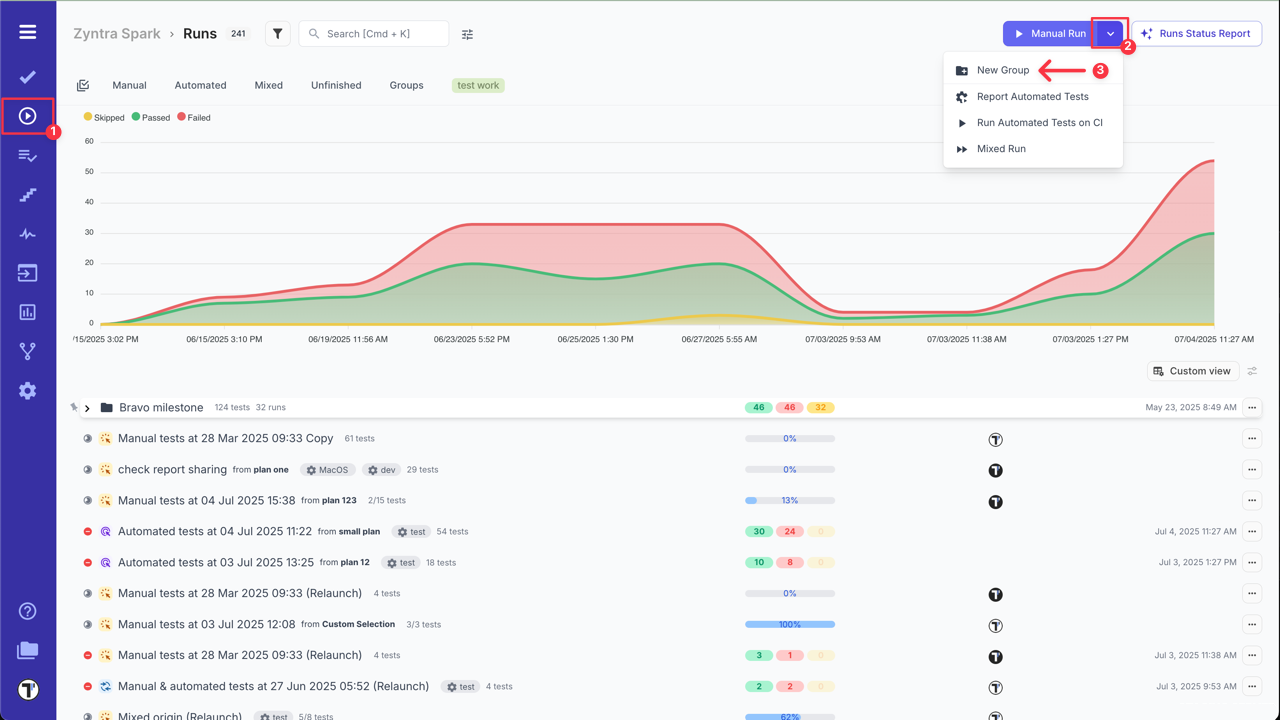Expand the Bravo milestone group
The image size is (1280, 720).
pyautogui.click(x=88, y=408)
